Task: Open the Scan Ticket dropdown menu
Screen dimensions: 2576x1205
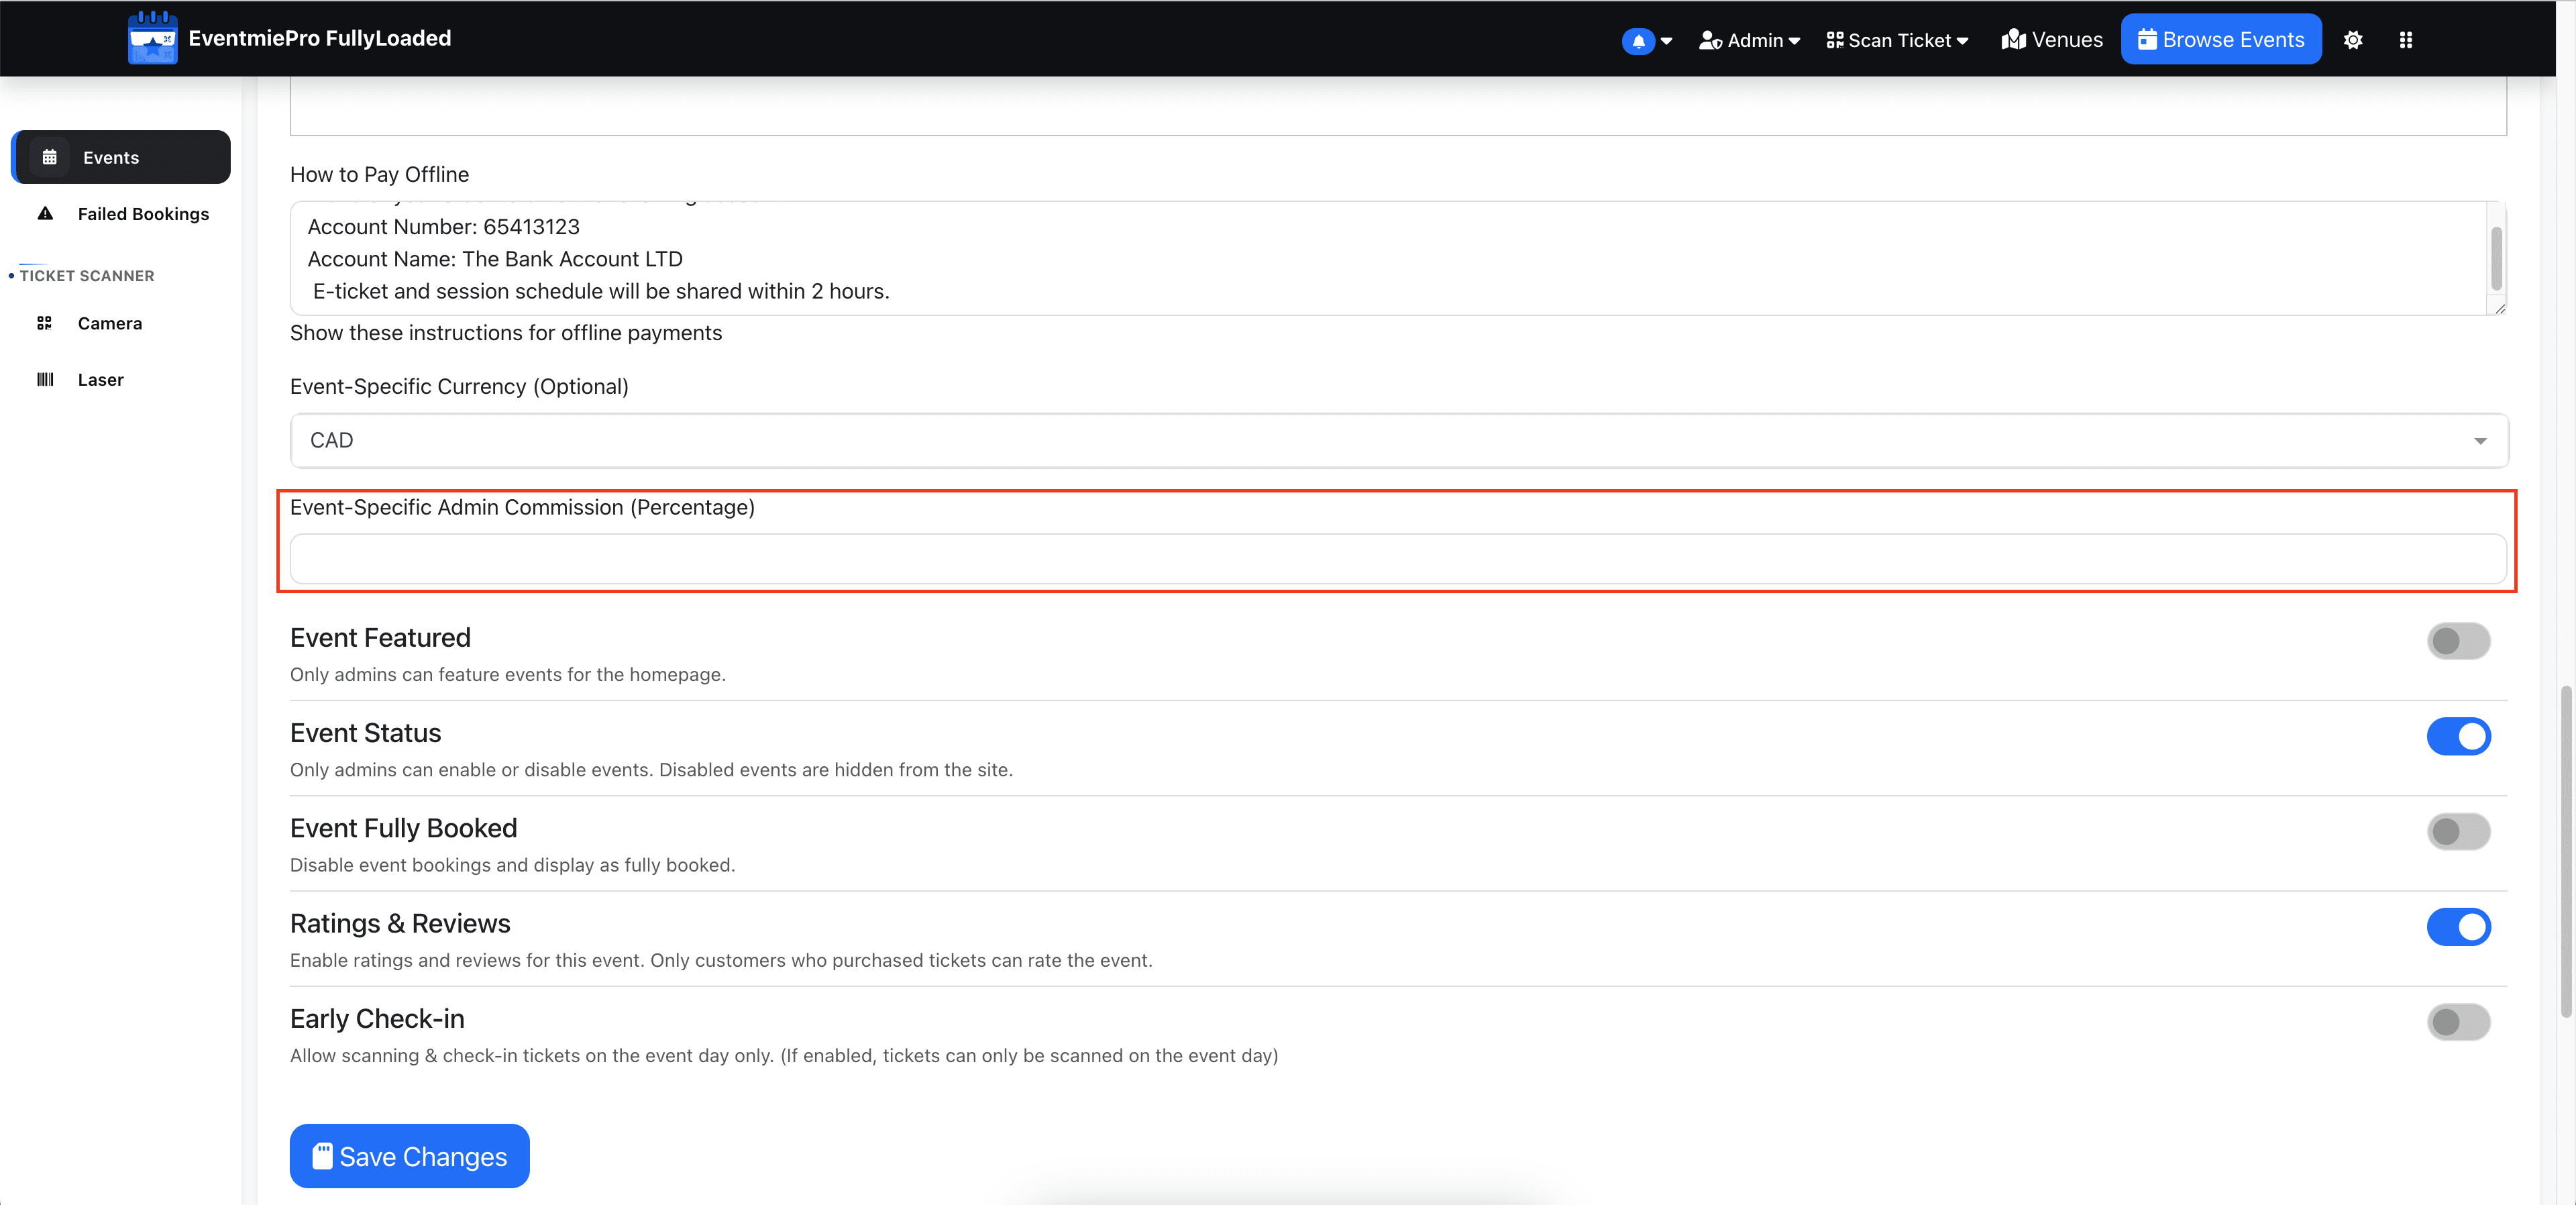Action: point(1897,40)
